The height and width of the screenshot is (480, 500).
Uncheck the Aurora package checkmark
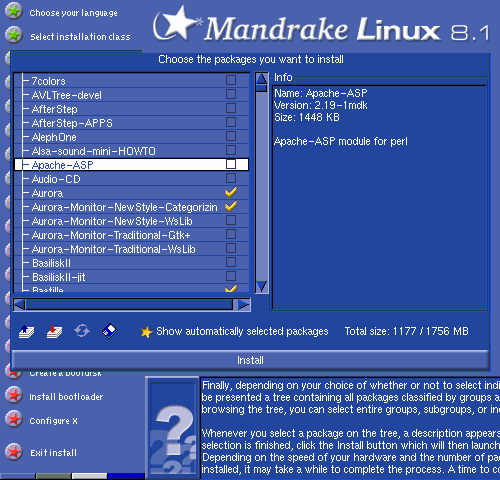(x=231, y=192)
